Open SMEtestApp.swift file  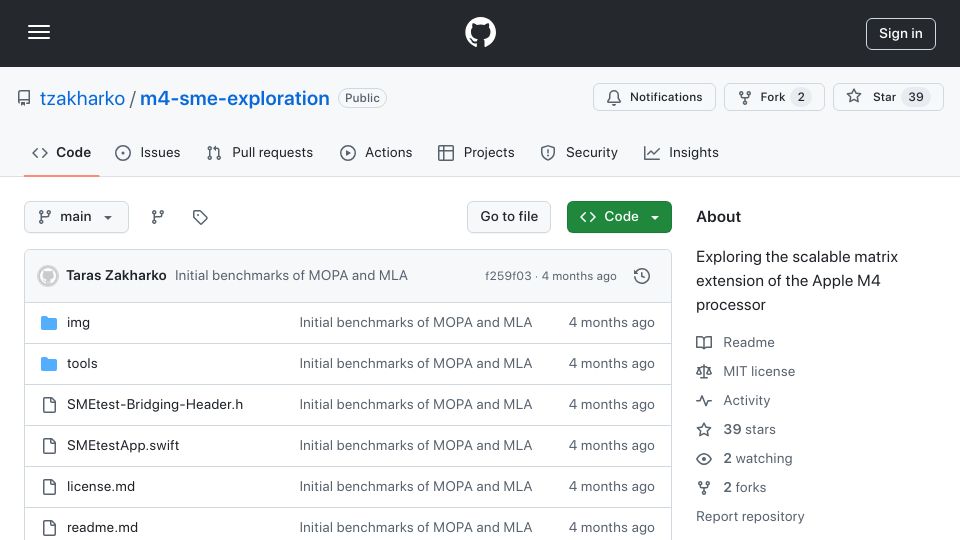coord(123,446)
